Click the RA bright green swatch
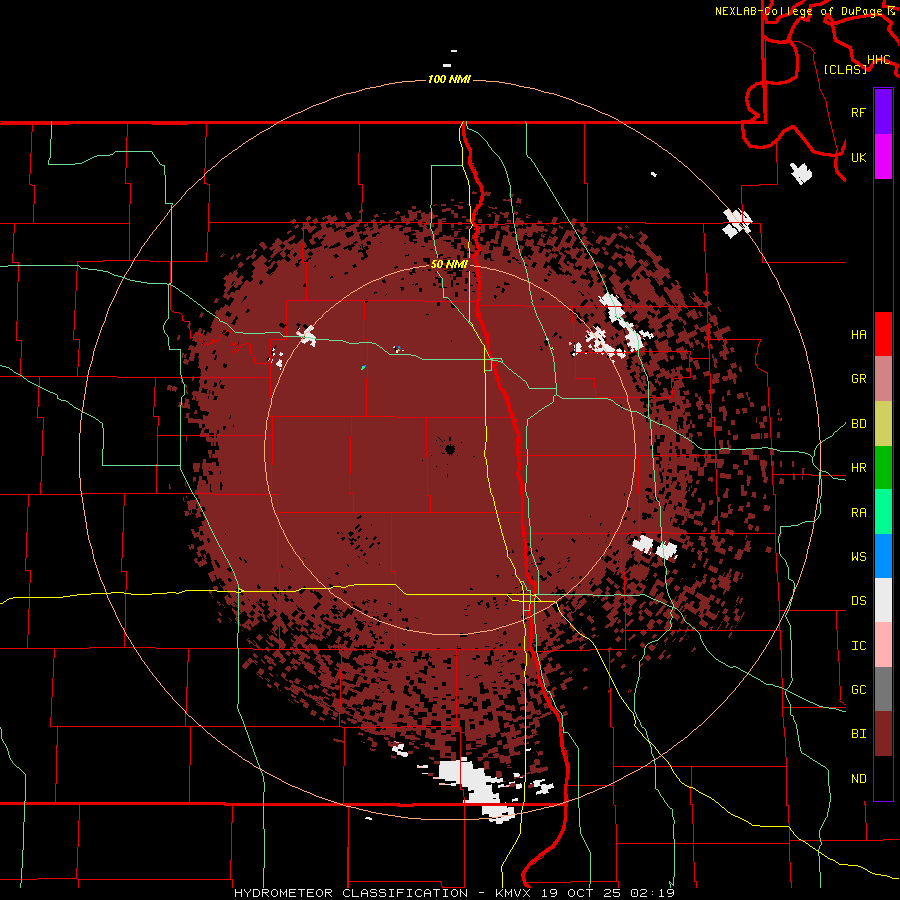 (883, 511)
